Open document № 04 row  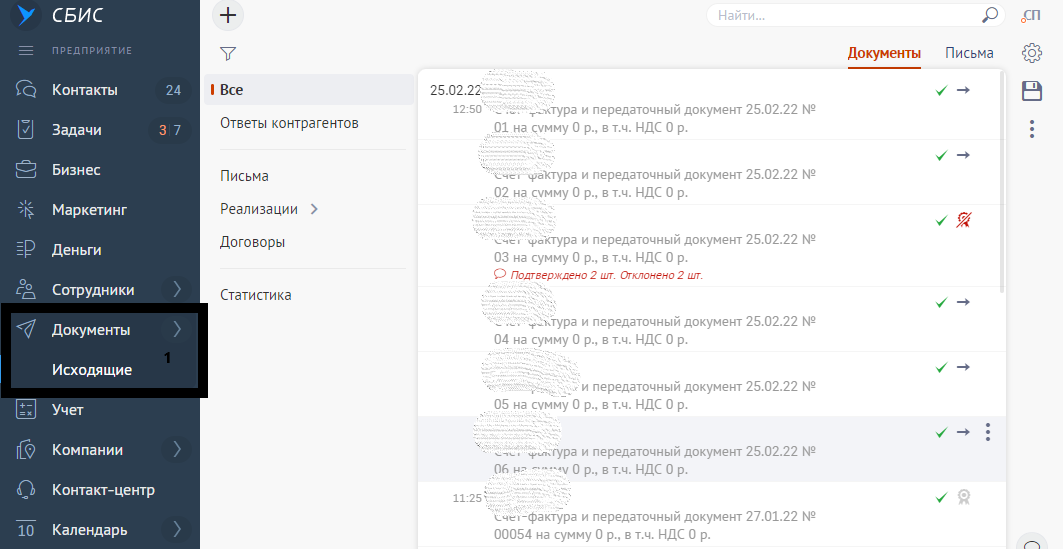click(711, 319)
